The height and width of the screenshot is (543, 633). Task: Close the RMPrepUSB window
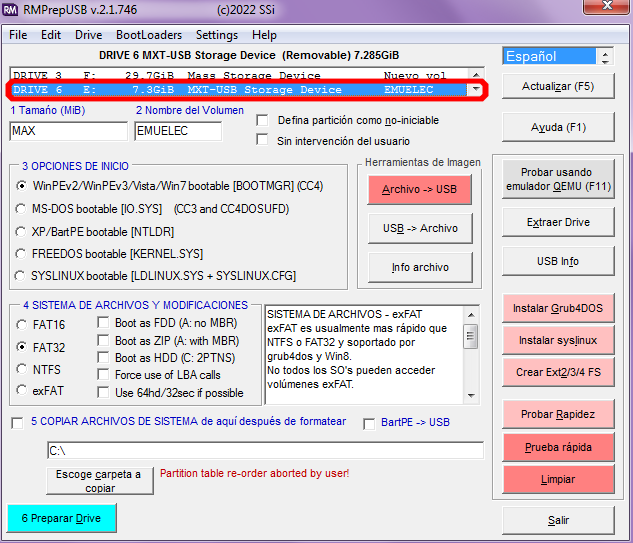(x=607, y=6)
